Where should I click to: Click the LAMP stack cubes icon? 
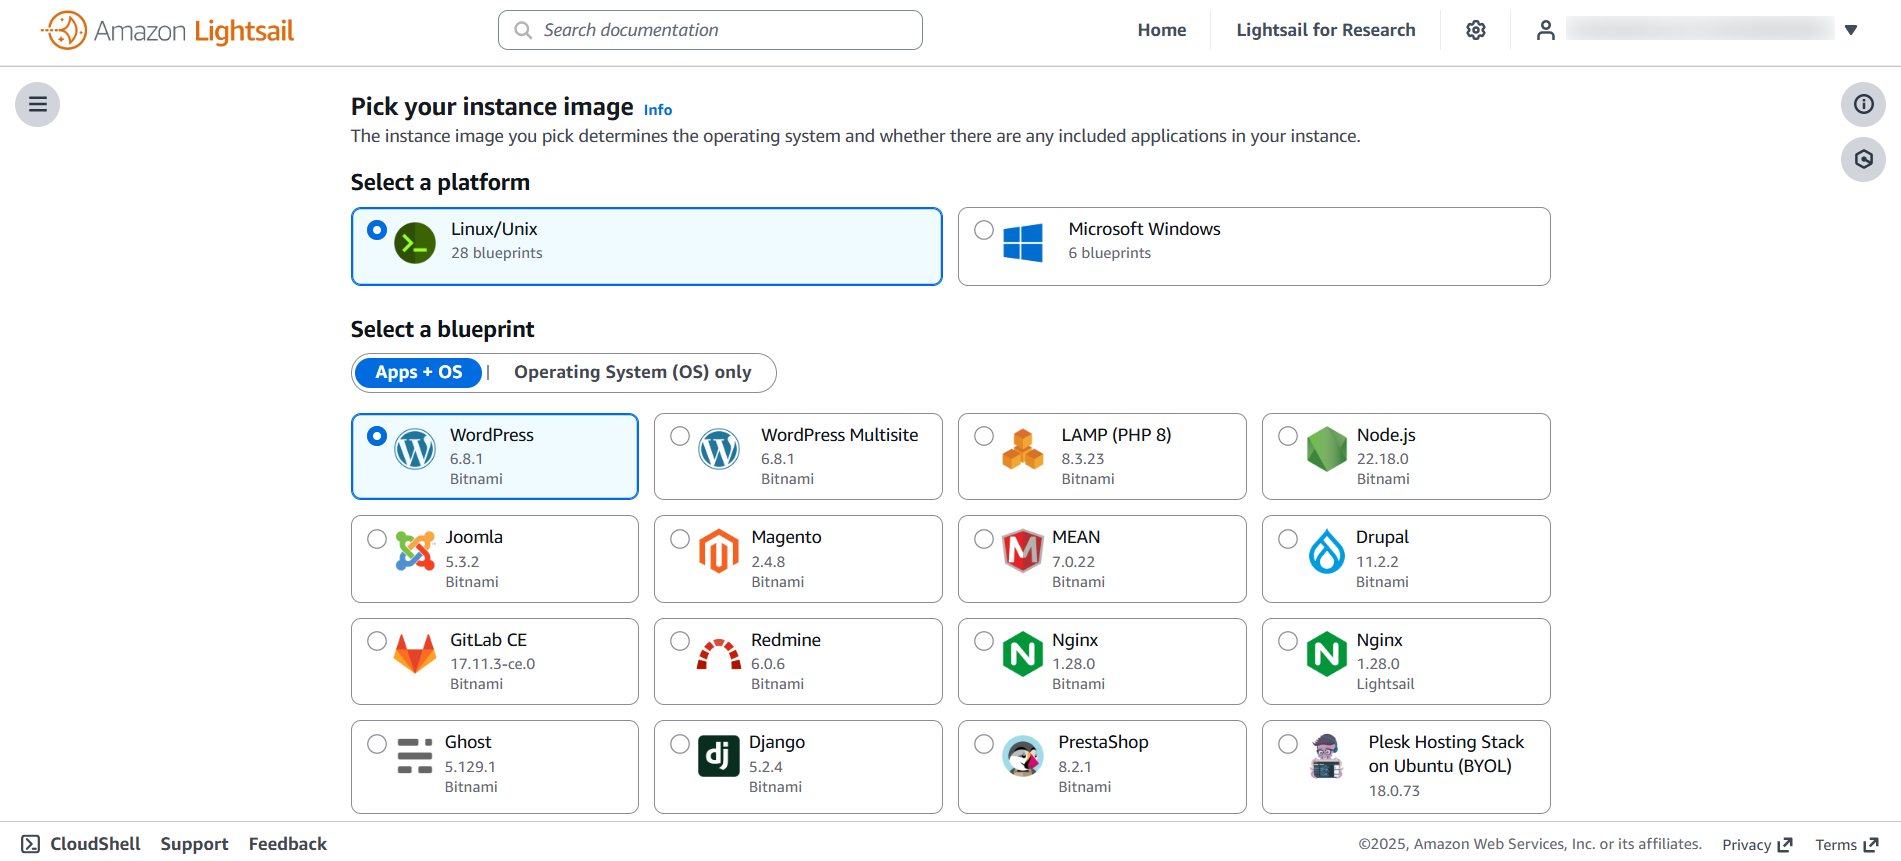coord(1023,449)
